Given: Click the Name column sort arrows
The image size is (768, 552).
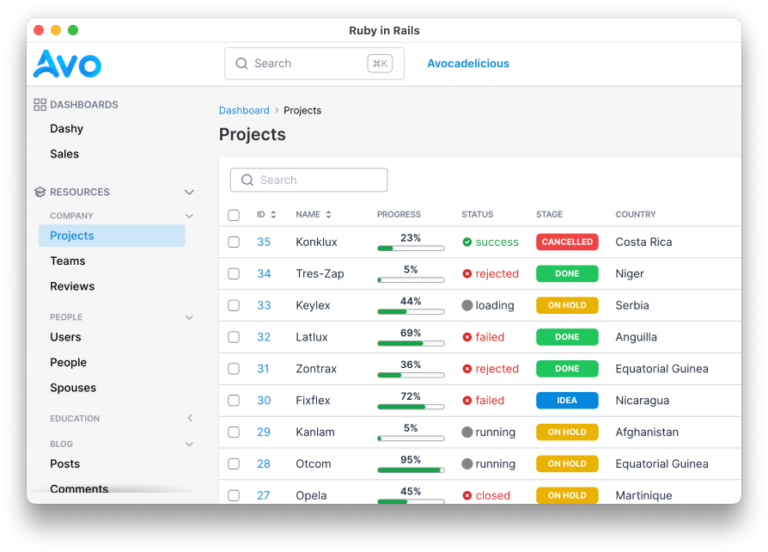Looking at the screenshot, I should [329, 215].
